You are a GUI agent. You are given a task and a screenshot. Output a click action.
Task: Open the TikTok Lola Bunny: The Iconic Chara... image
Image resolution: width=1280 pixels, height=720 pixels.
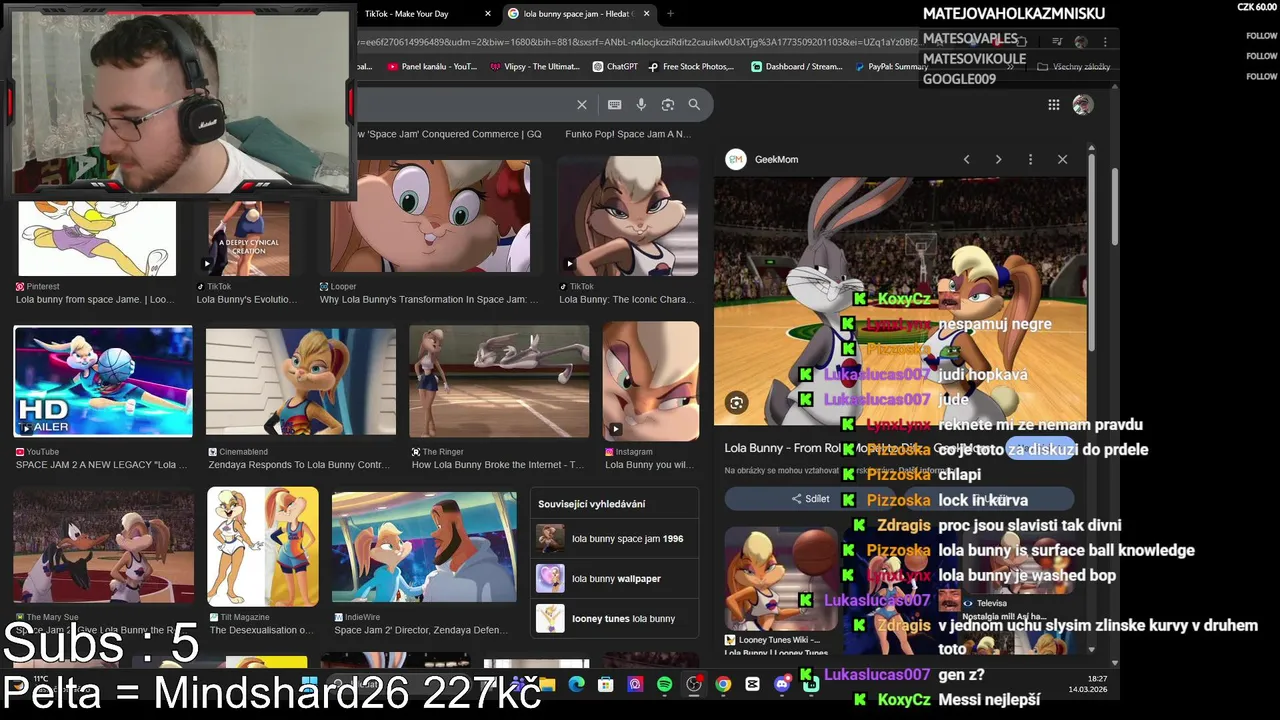coord(628,215)
